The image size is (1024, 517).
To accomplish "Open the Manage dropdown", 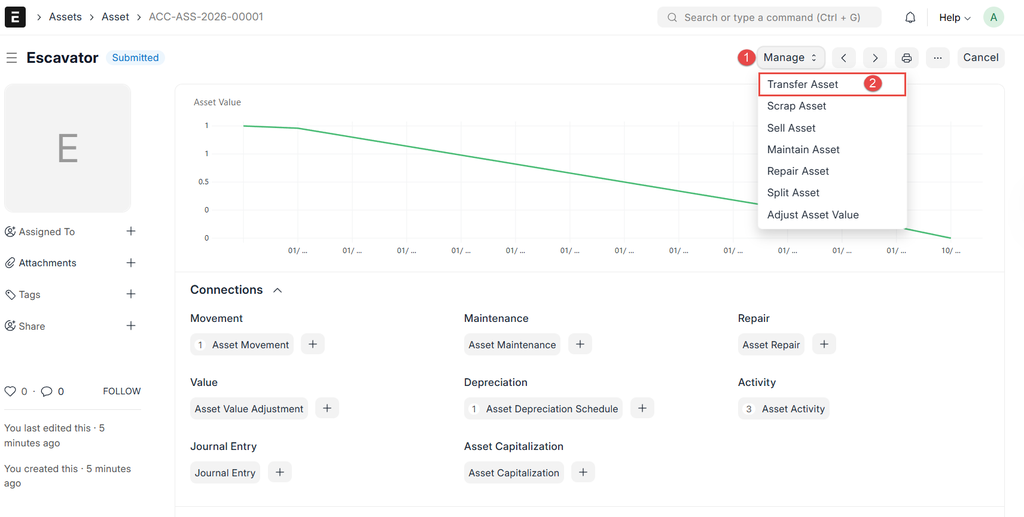I will pyautogui.click(x=790, y=58).
